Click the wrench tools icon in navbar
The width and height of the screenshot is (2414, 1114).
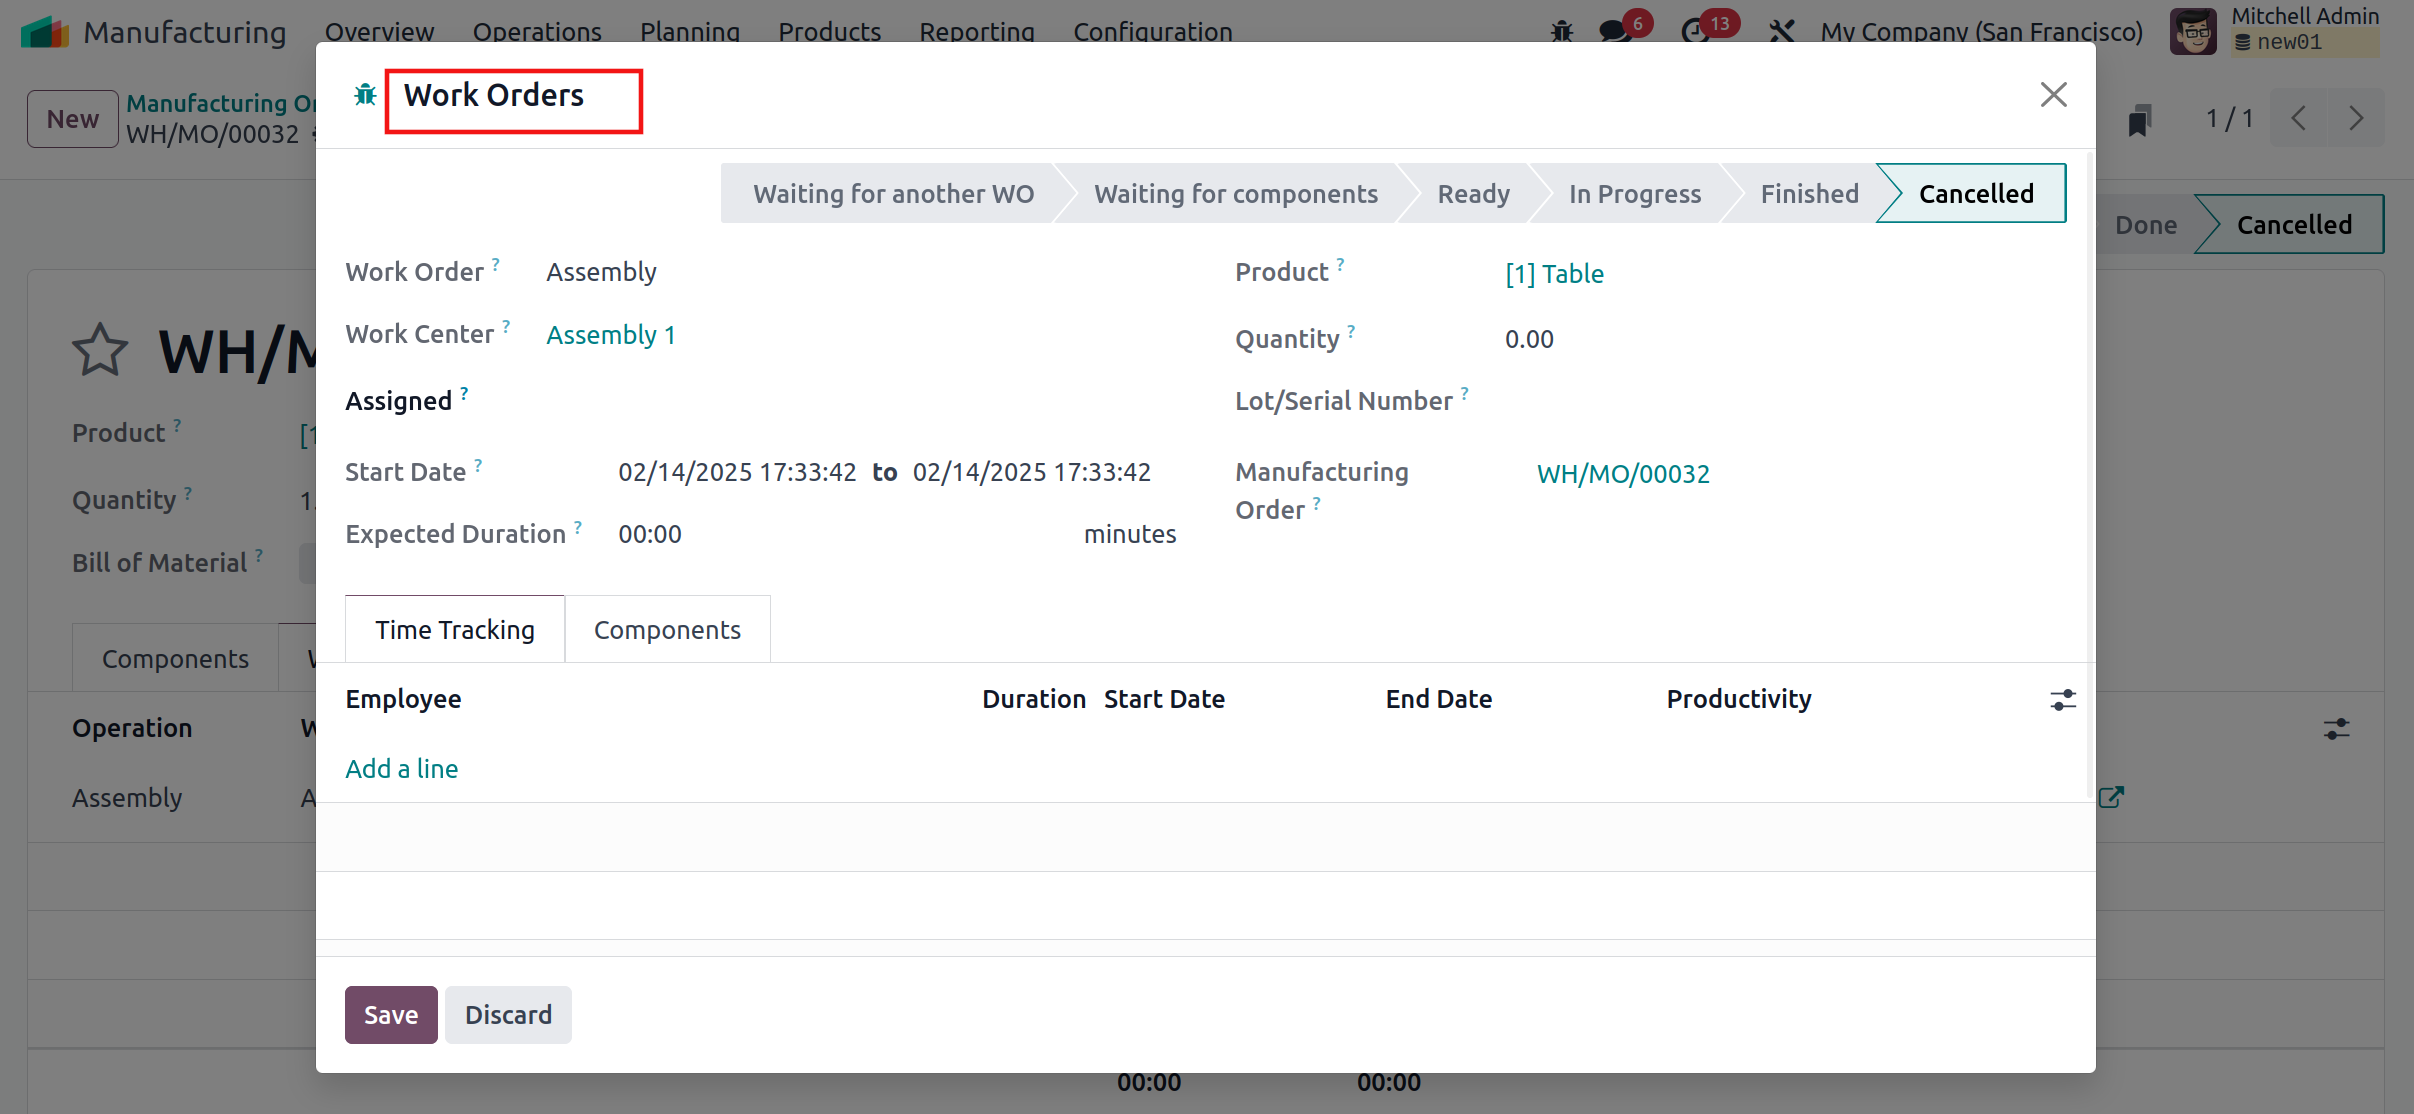coord(1781,31)
